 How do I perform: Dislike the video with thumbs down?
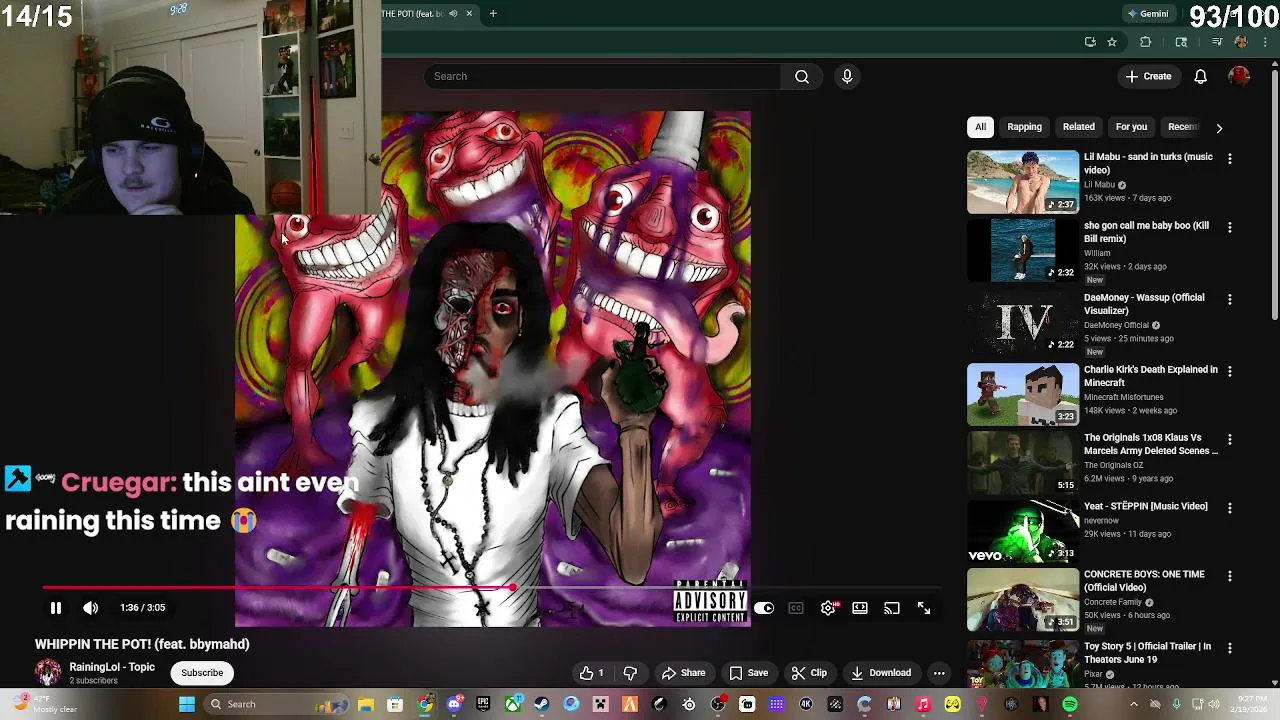click(630, 673)
